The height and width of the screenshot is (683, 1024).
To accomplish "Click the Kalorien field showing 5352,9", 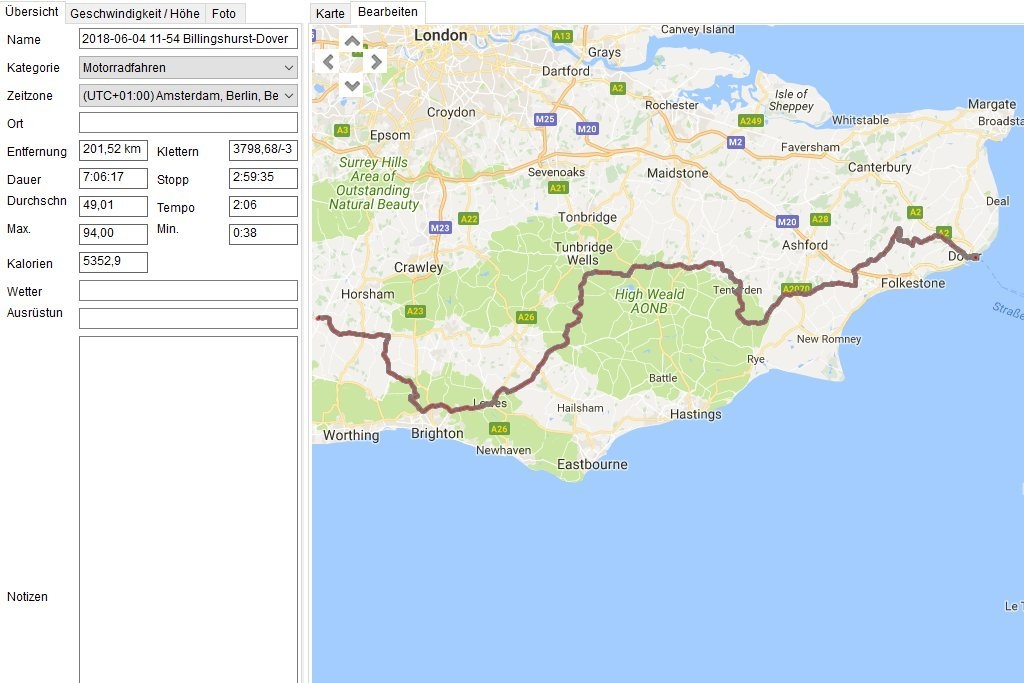I will click(x=113, y=263).
